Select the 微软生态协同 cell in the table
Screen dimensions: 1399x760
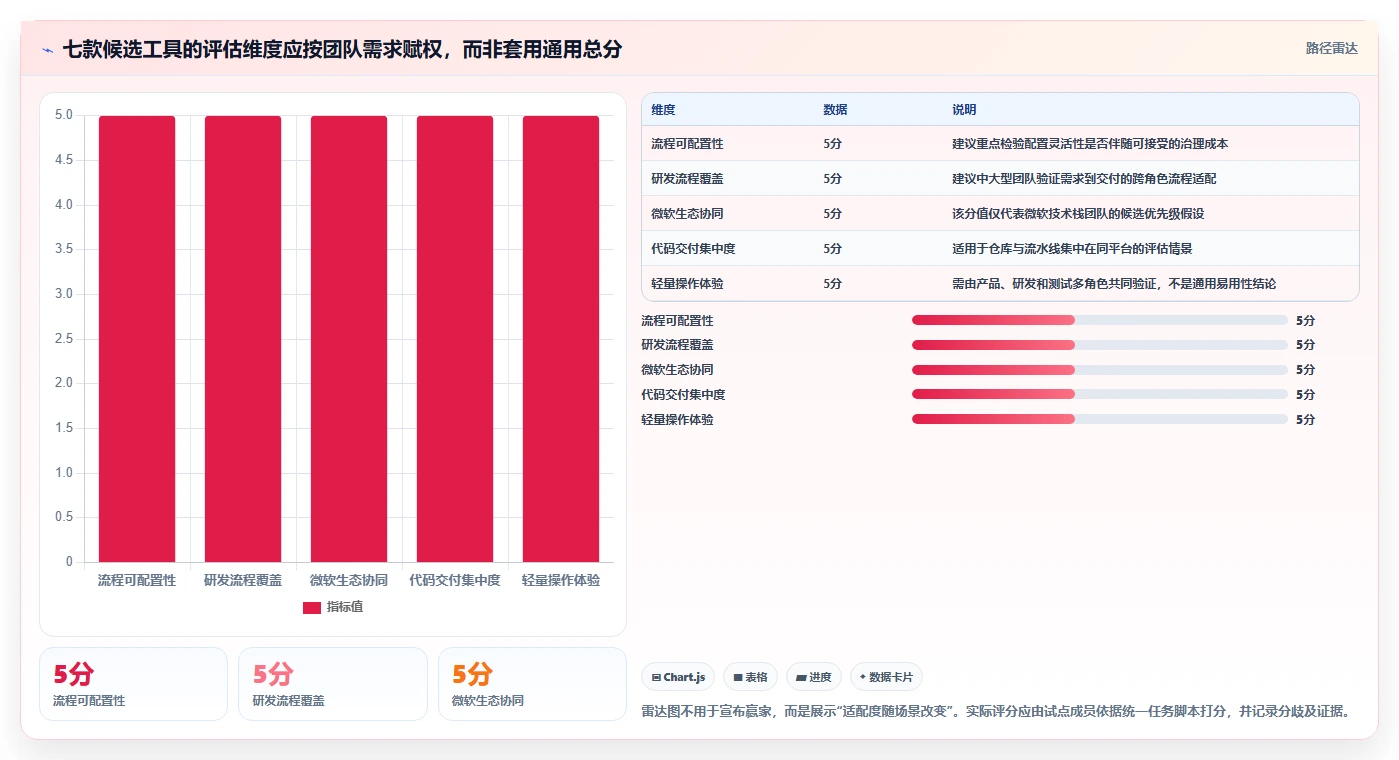tap(687, 214)
